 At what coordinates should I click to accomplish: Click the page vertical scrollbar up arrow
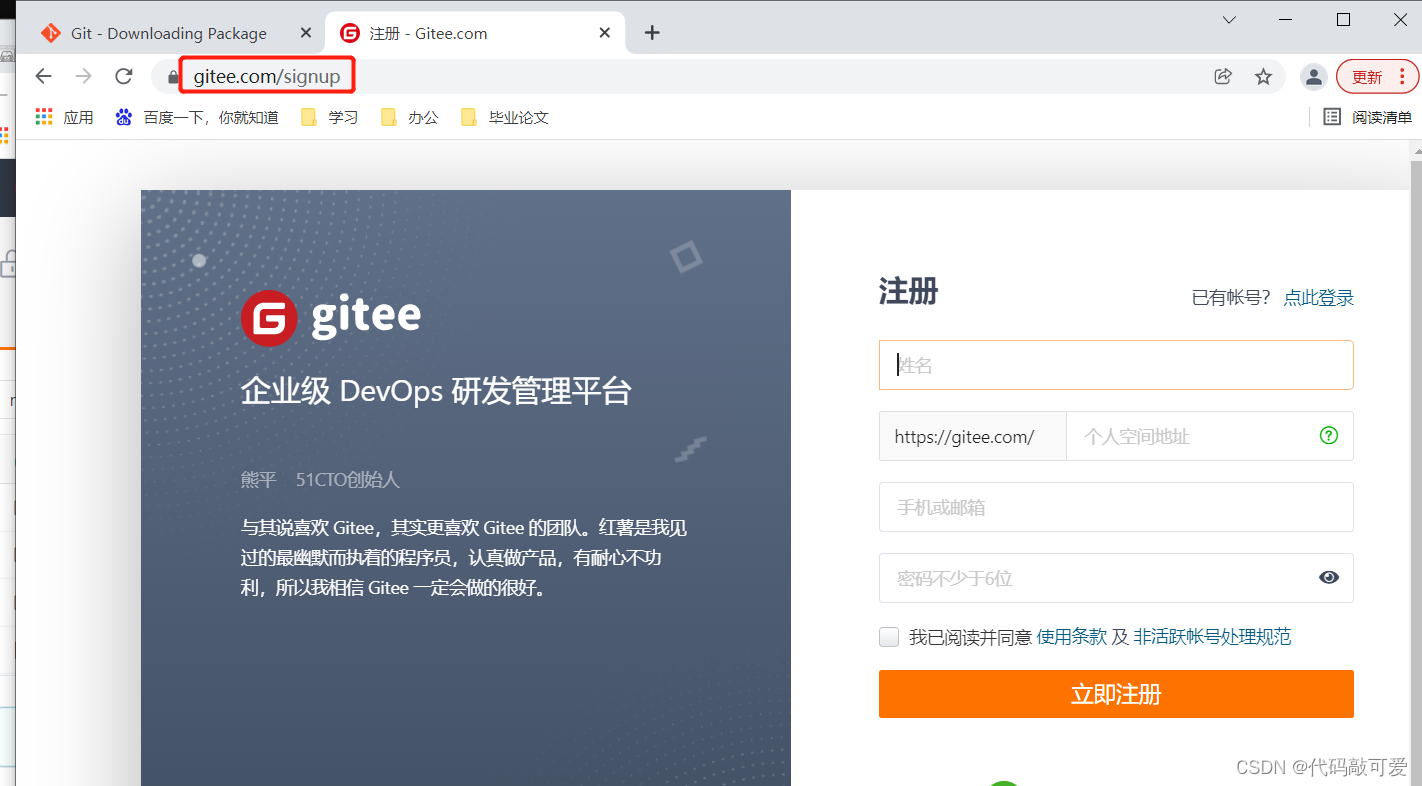click(x=1415, y=150)
